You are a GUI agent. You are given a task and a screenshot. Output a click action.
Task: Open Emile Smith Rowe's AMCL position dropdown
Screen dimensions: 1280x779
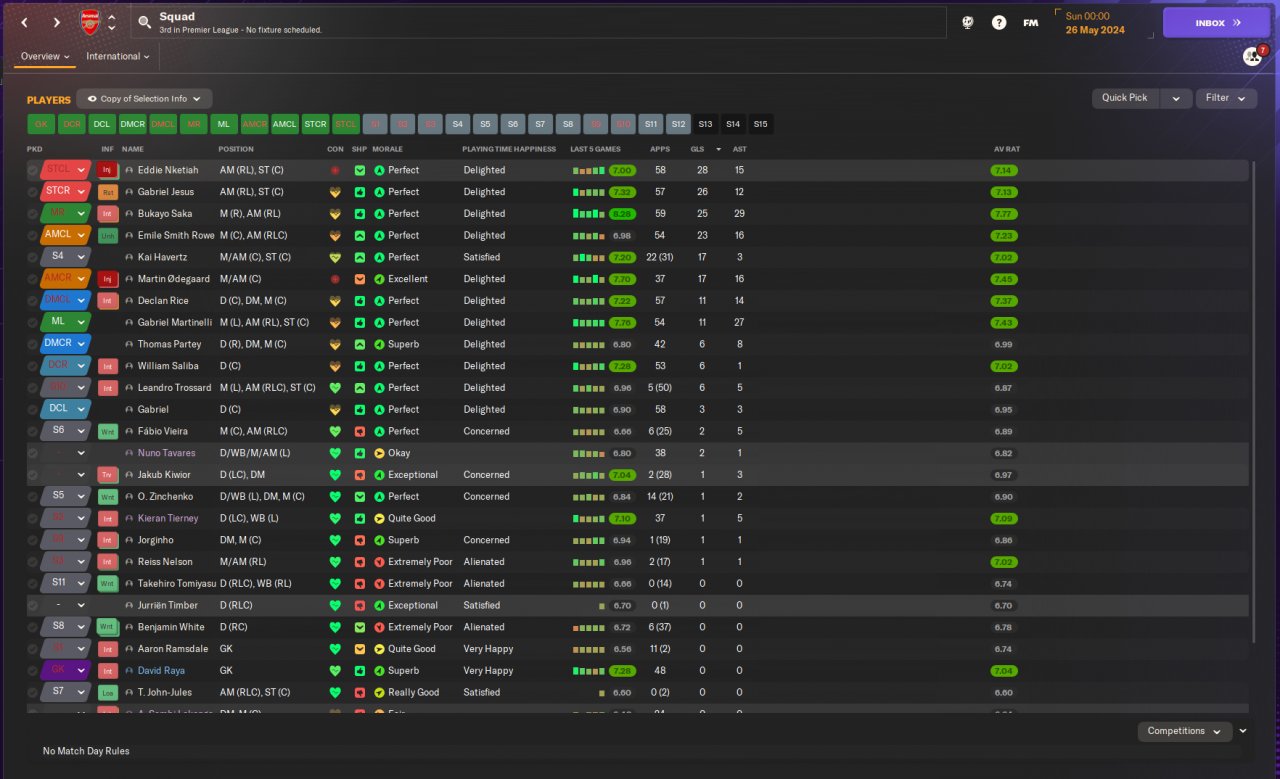tap(66, 236)
